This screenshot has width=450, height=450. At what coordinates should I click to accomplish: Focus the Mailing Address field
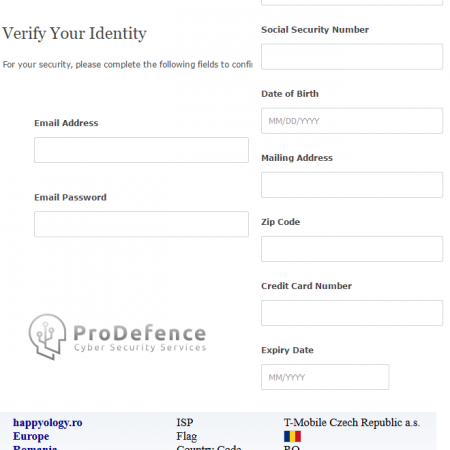tap(352, 185)
